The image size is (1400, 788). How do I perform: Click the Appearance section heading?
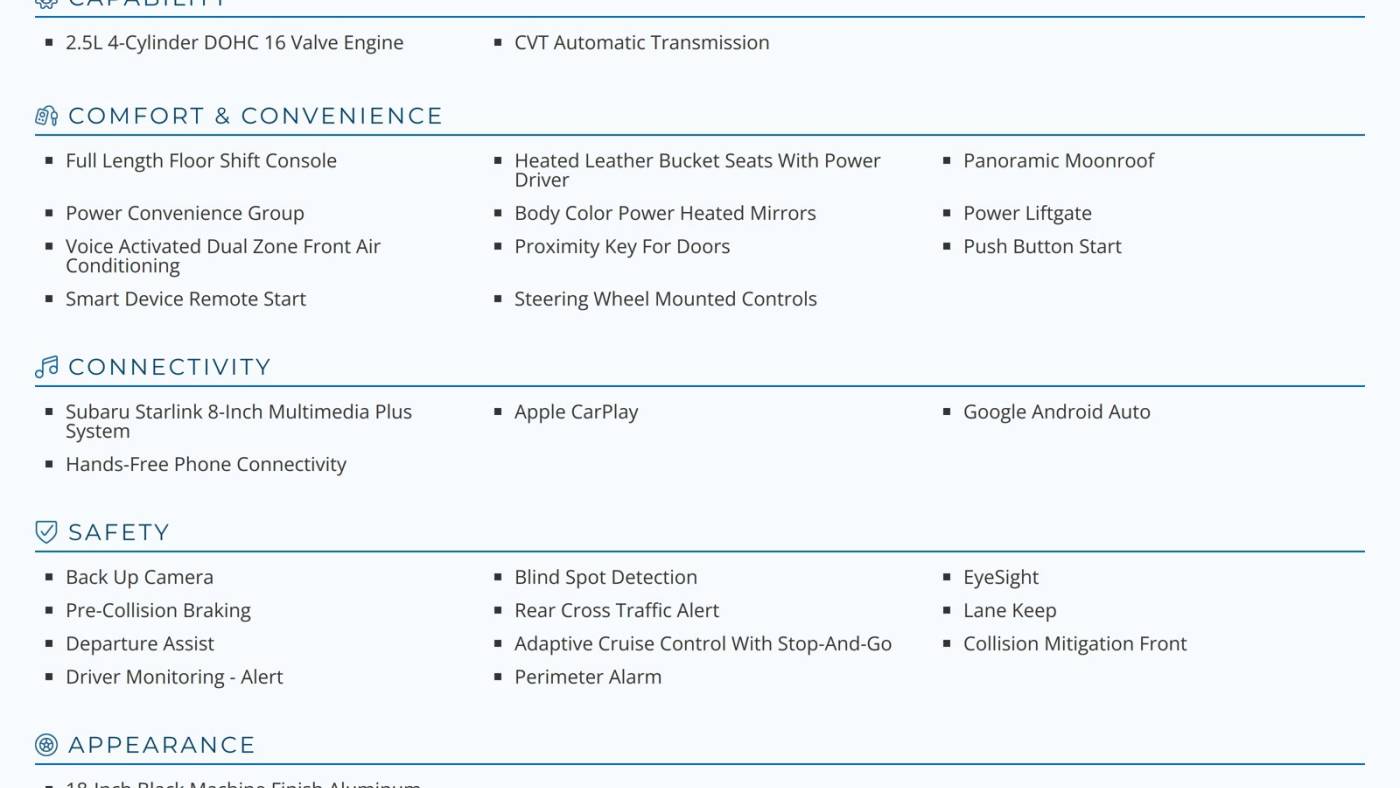(161, 745)
